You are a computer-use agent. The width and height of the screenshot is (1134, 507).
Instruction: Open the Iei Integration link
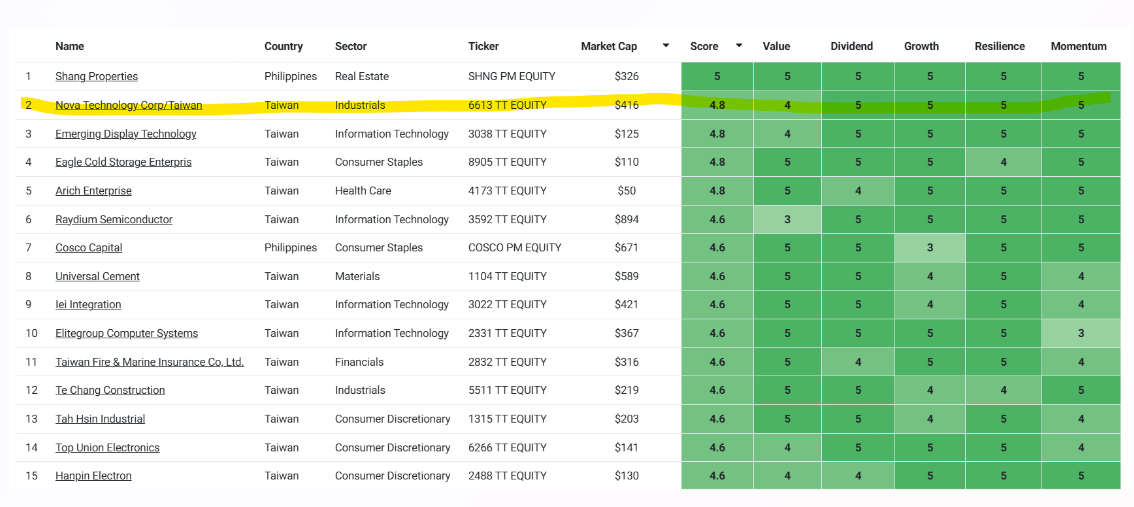pyautogui.click(x=88, y=304)
